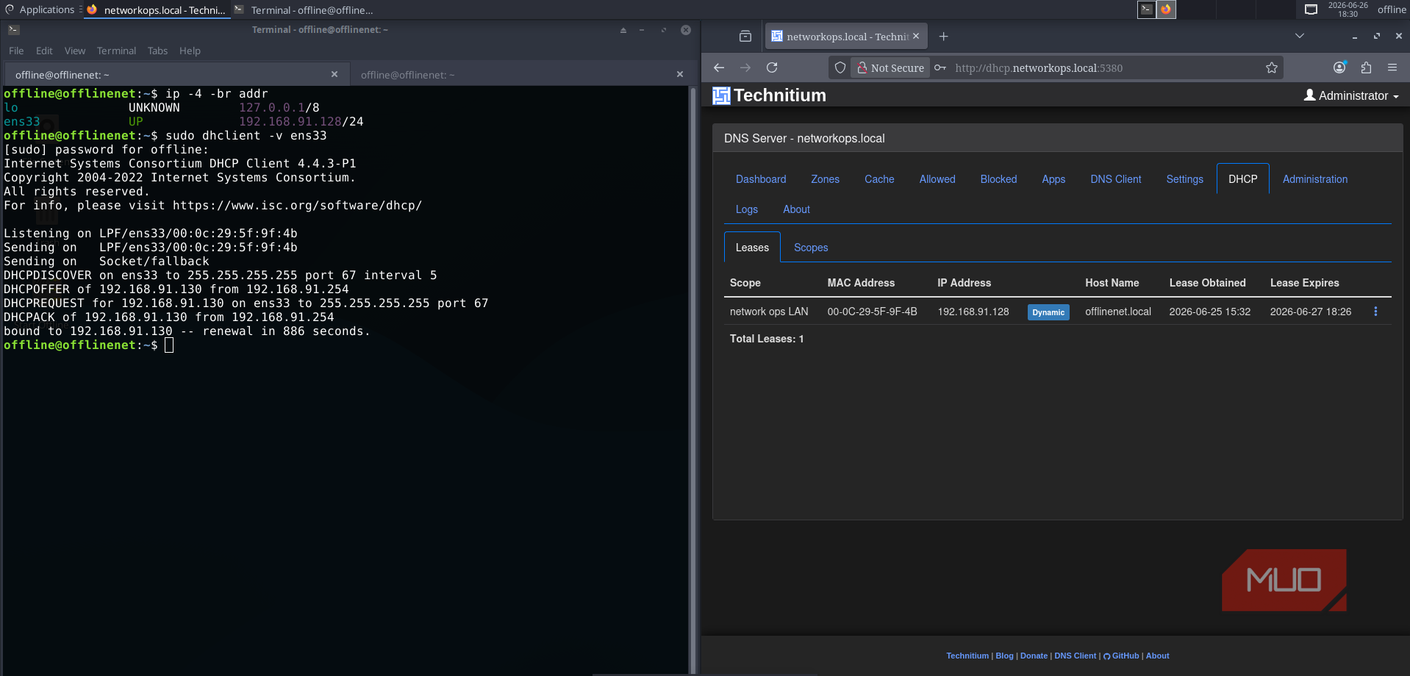Open the About footer link
This screenshot has width=1410, height=676.
(1157, 656)
